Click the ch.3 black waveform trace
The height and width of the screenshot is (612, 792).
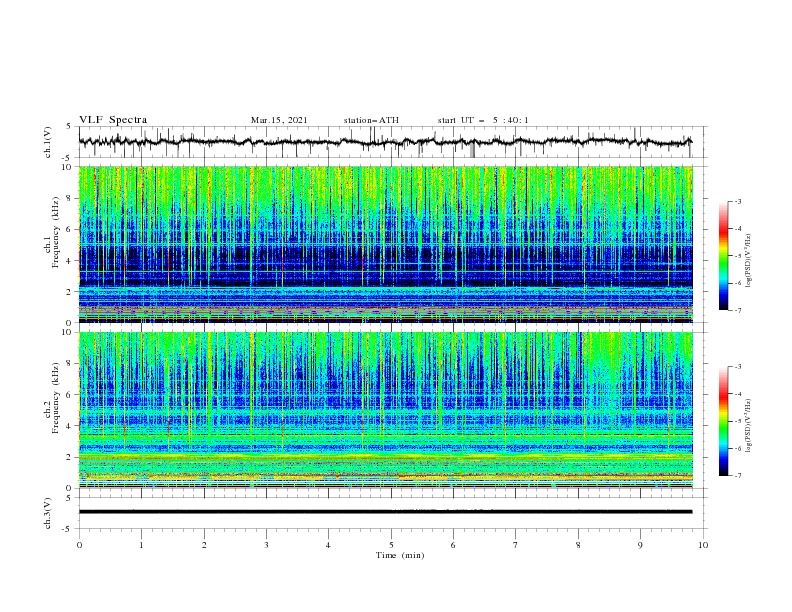coord(385,512)
